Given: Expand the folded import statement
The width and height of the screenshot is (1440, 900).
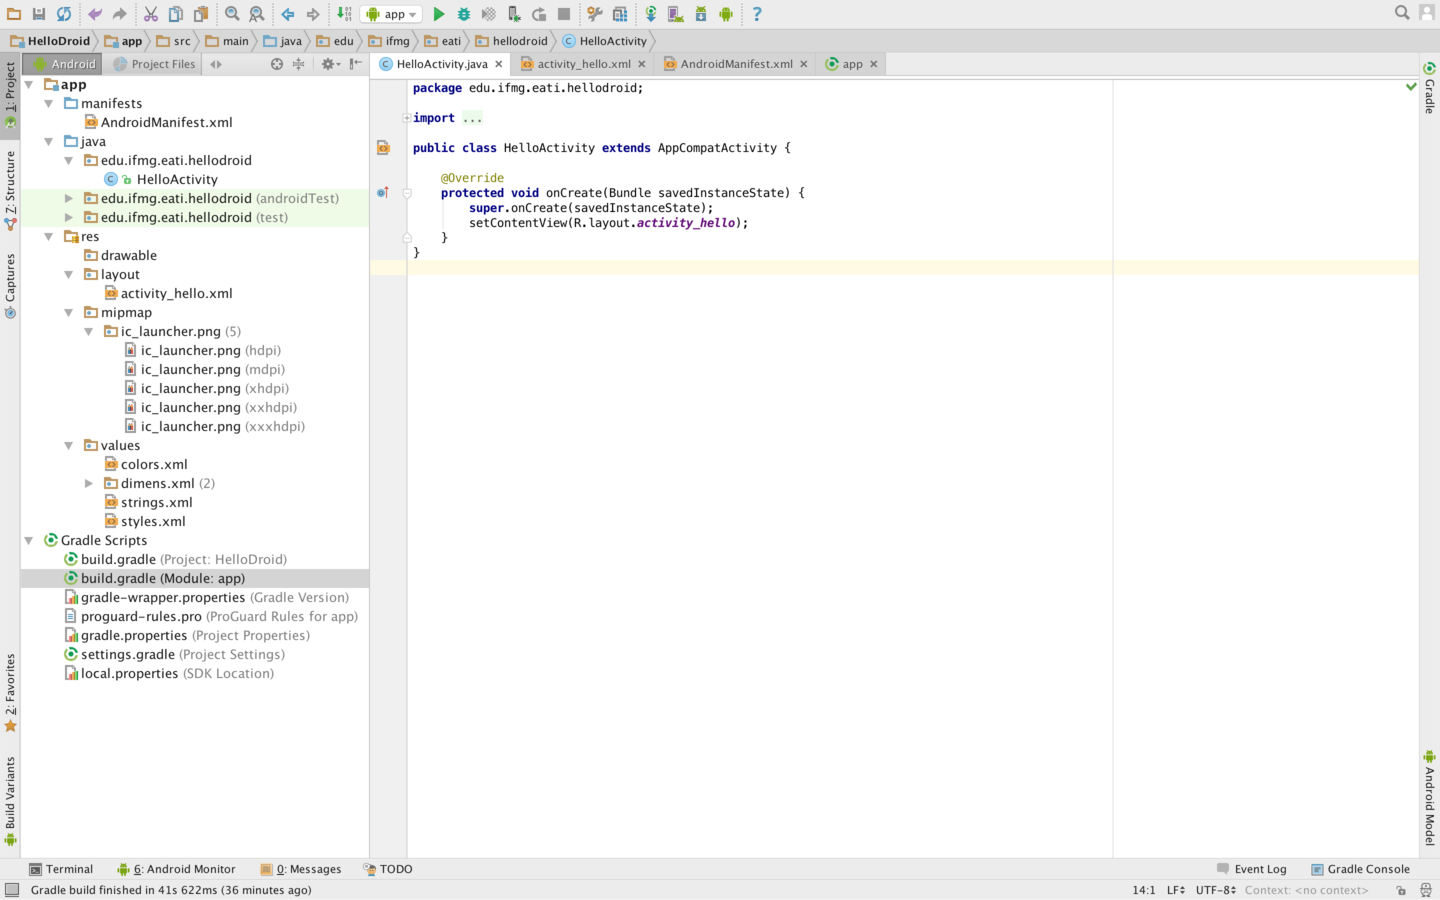Looking at the screenshot, I should pos(407,118).
